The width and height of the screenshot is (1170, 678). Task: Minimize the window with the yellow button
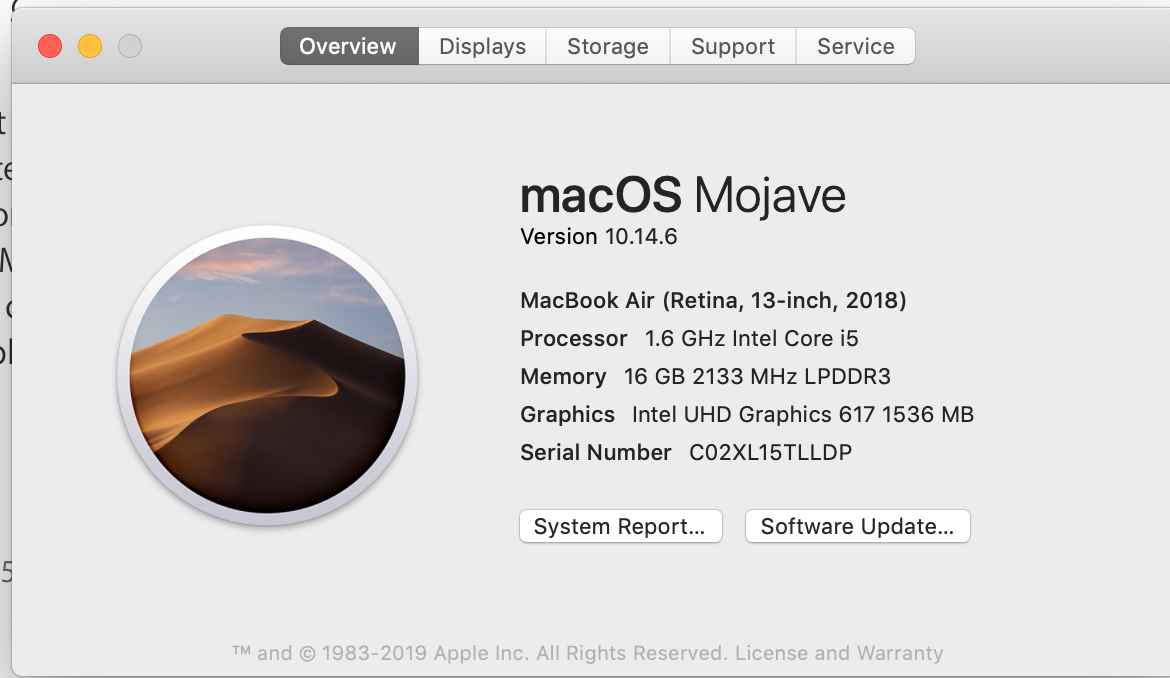coord(90,46)
